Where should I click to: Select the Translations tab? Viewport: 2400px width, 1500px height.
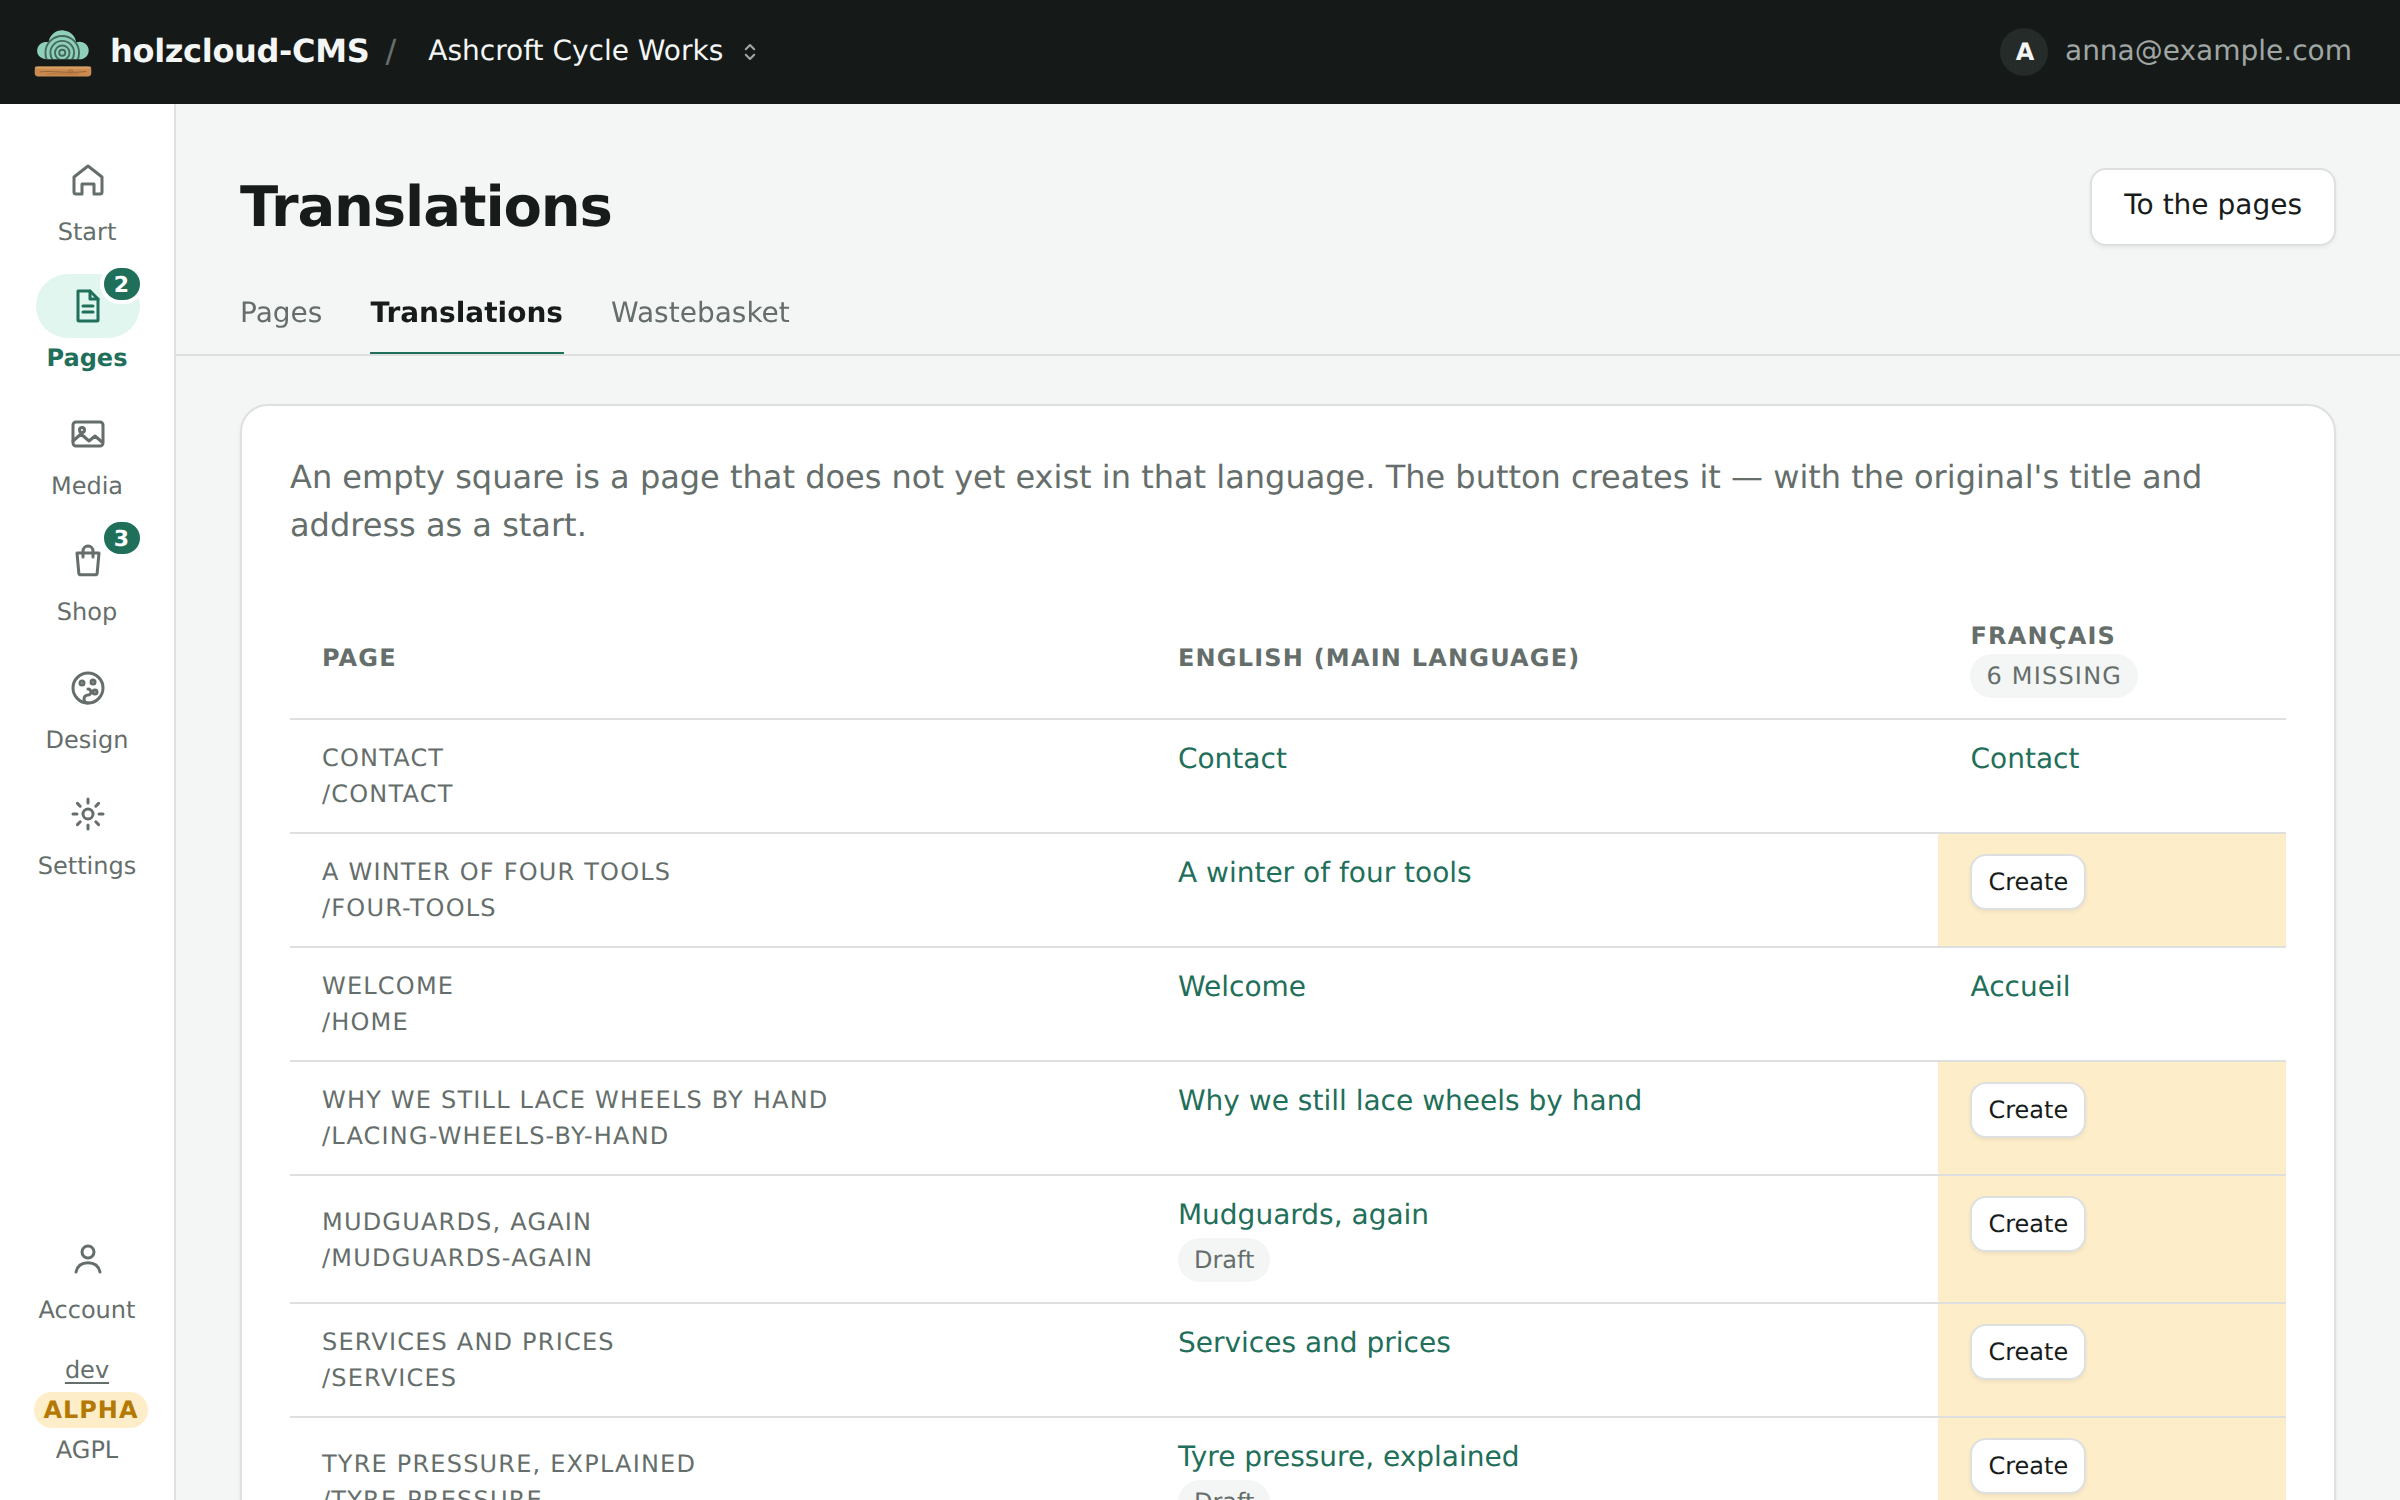pyautogui.click(x=466, y=312)
